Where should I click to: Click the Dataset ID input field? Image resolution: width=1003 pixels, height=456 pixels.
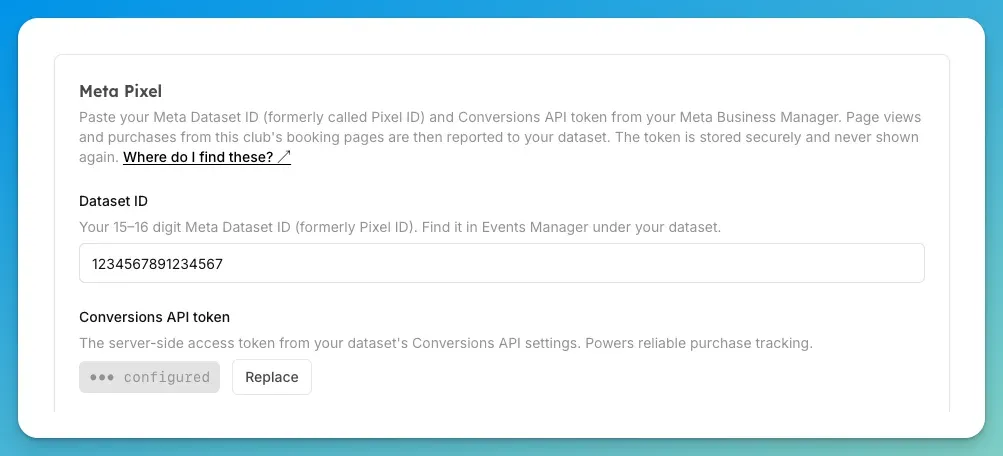[x=502, y=263]
